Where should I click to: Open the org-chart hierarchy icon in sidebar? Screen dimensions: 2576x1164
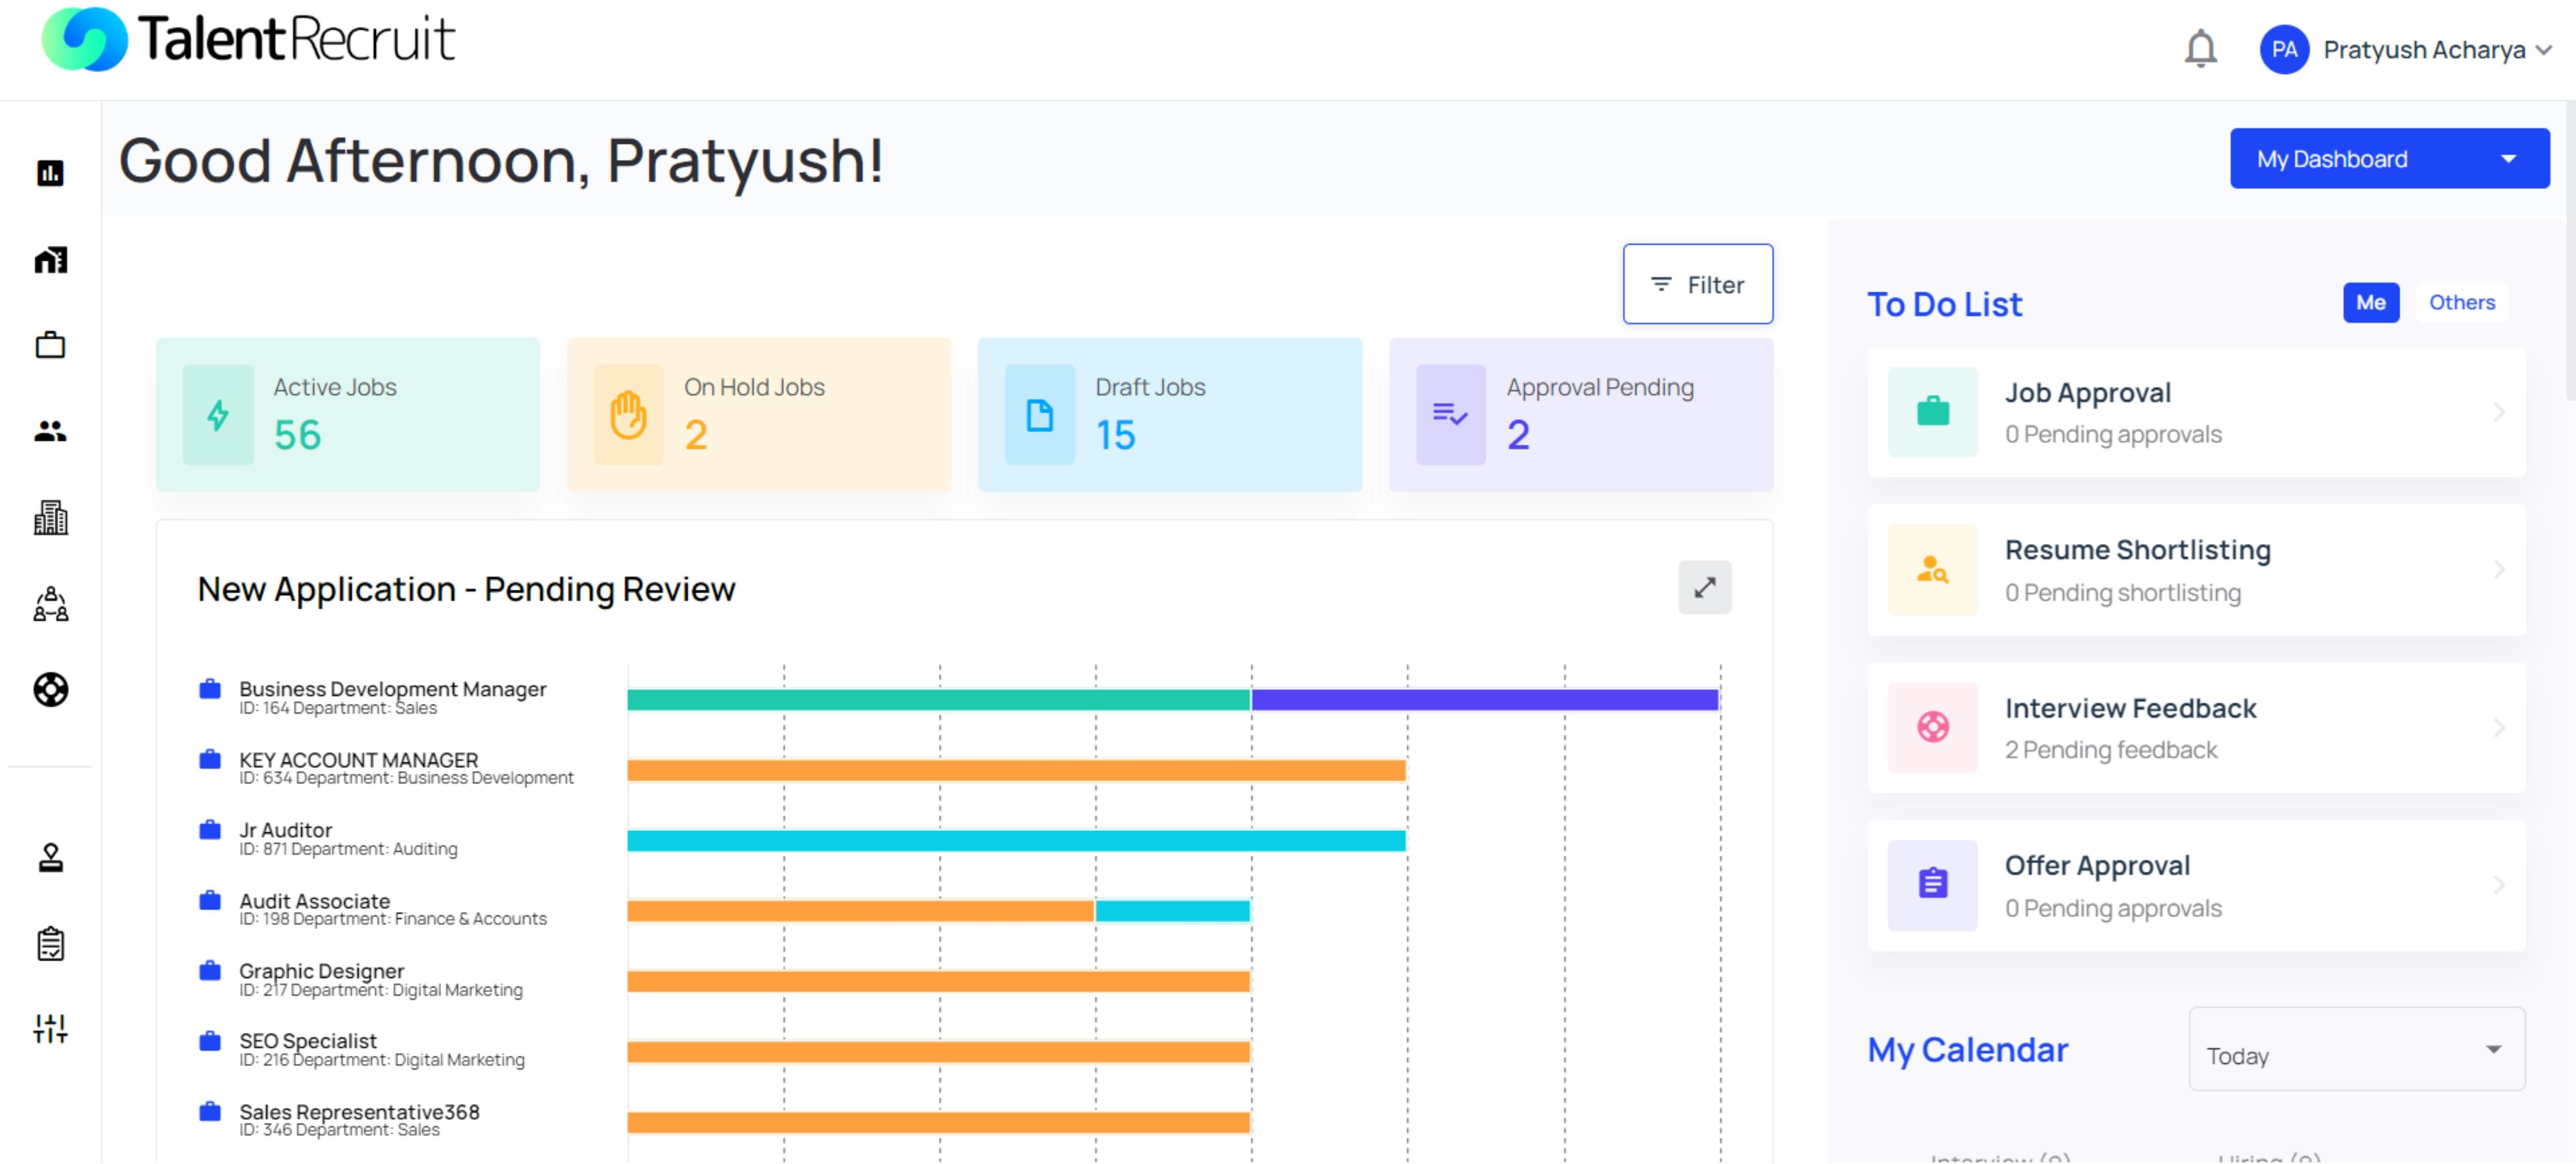(x=49, y=604)
